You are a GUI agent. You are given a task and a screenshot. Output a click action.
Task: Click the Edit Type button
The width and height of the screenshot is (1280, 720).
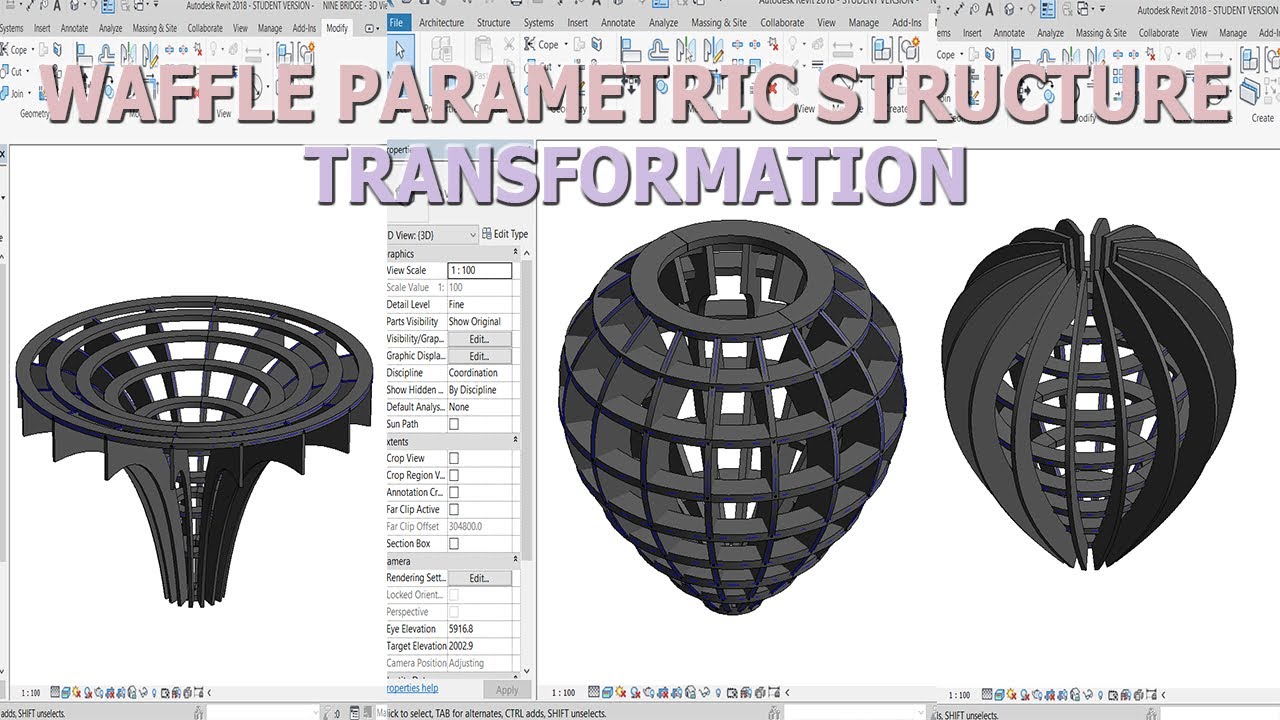(505, 234)
